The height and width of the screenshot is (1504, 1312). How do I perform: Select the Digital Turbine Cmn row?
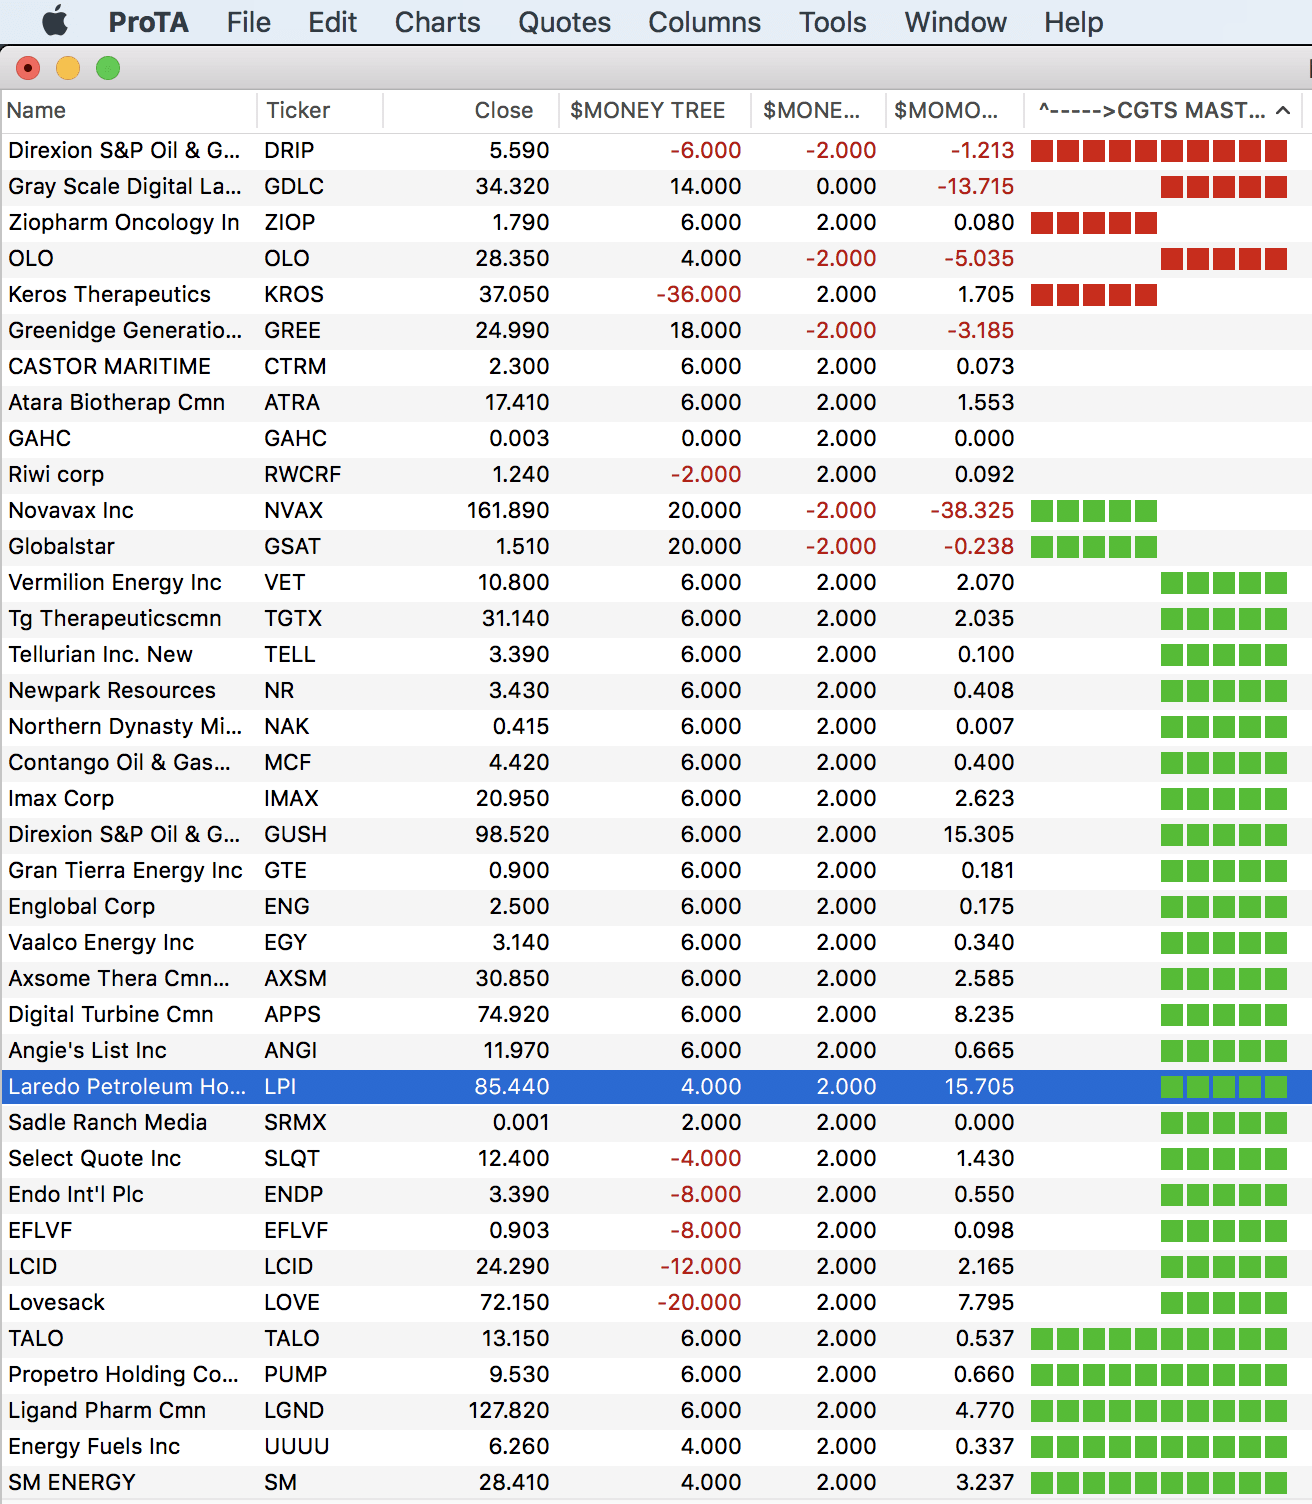656,1015
